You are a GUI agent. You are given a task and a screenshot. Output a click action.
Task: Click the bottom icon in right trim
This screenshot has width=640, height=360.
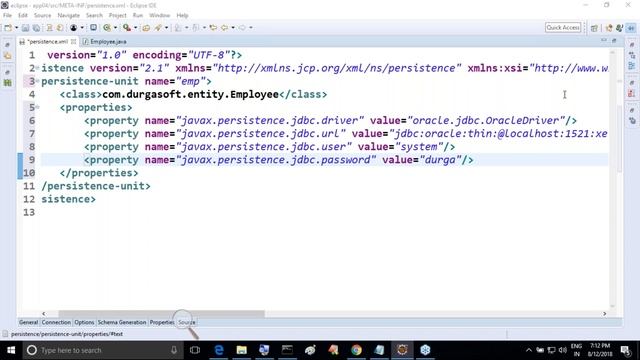tap(632, 121)
